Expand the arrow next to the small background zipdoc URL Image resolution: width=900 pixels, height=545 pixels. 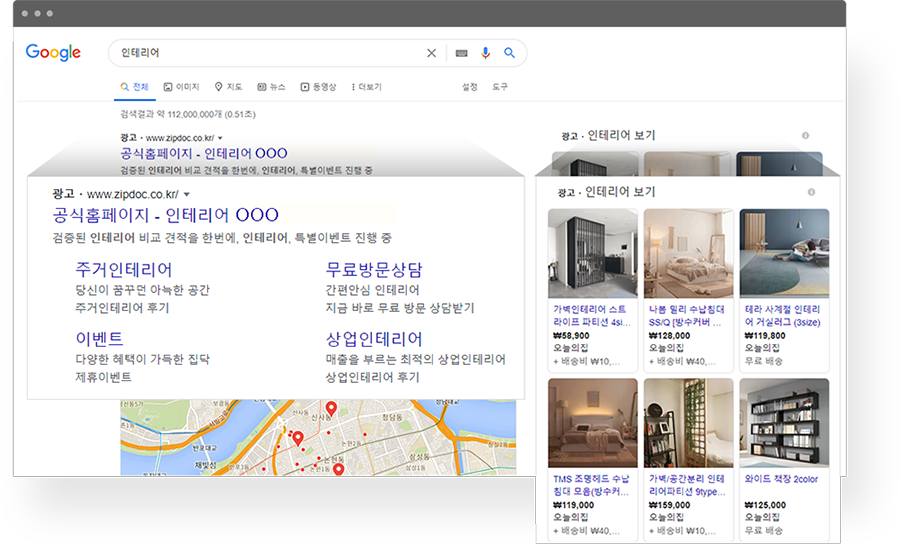click(x=220, y=138)
